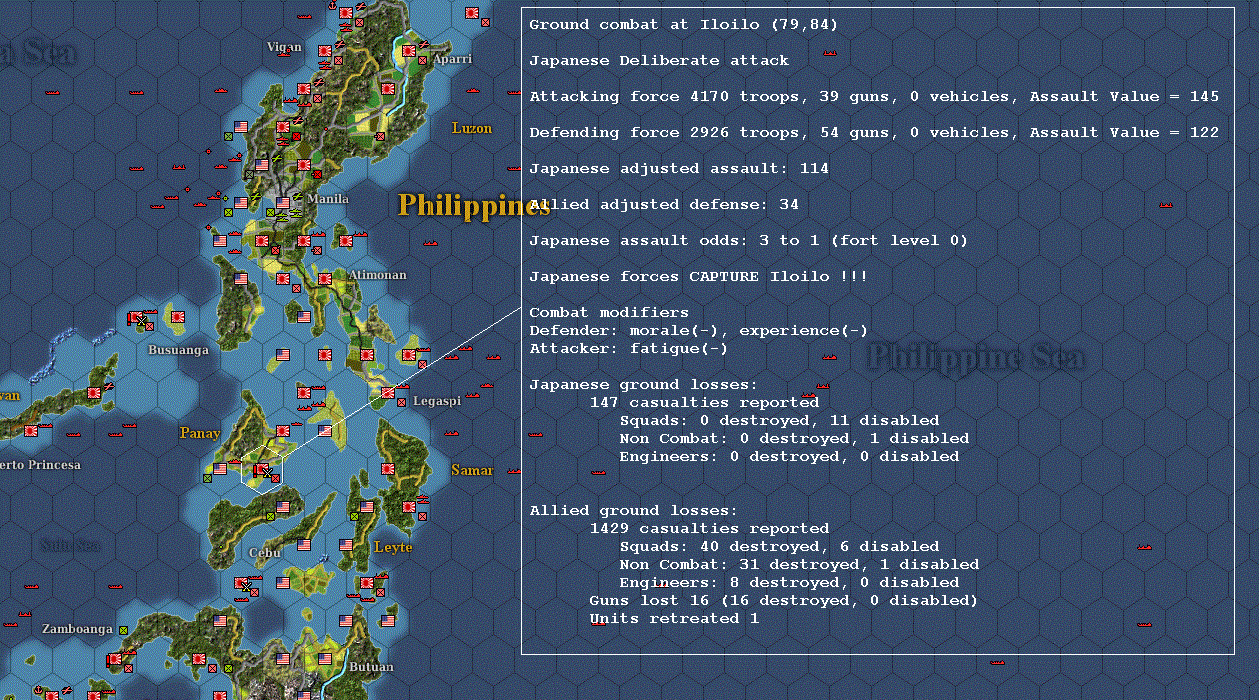Click the 'Defending force 2926 troops' line
Viewport: 1259px width, 700px height.
point(874,133)
